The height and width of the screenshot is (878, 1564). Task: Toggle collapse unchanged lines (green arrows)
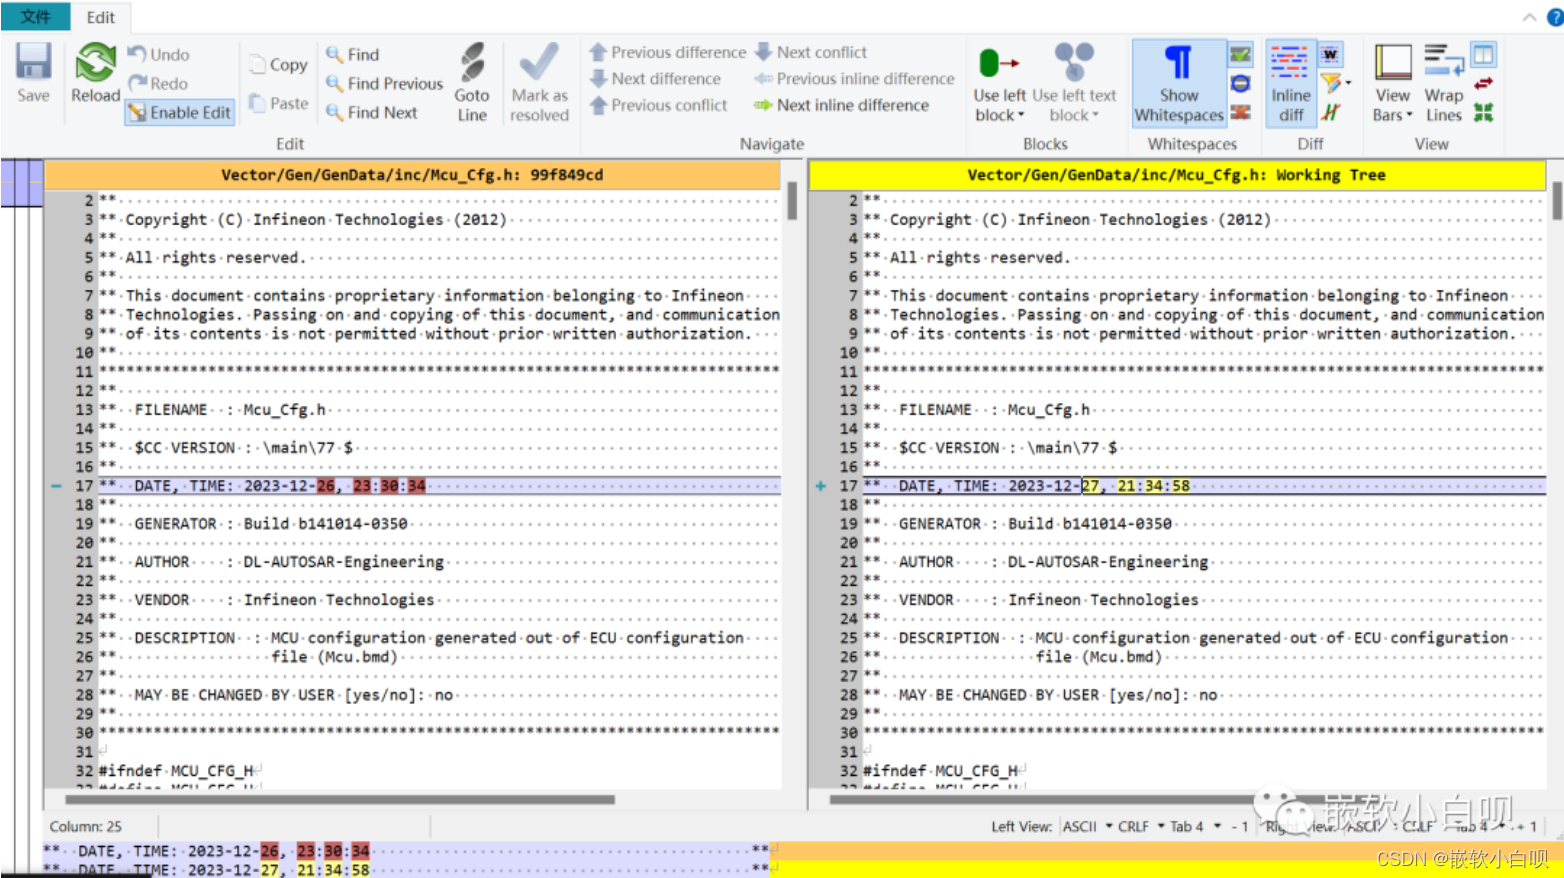click(1484, 112)
